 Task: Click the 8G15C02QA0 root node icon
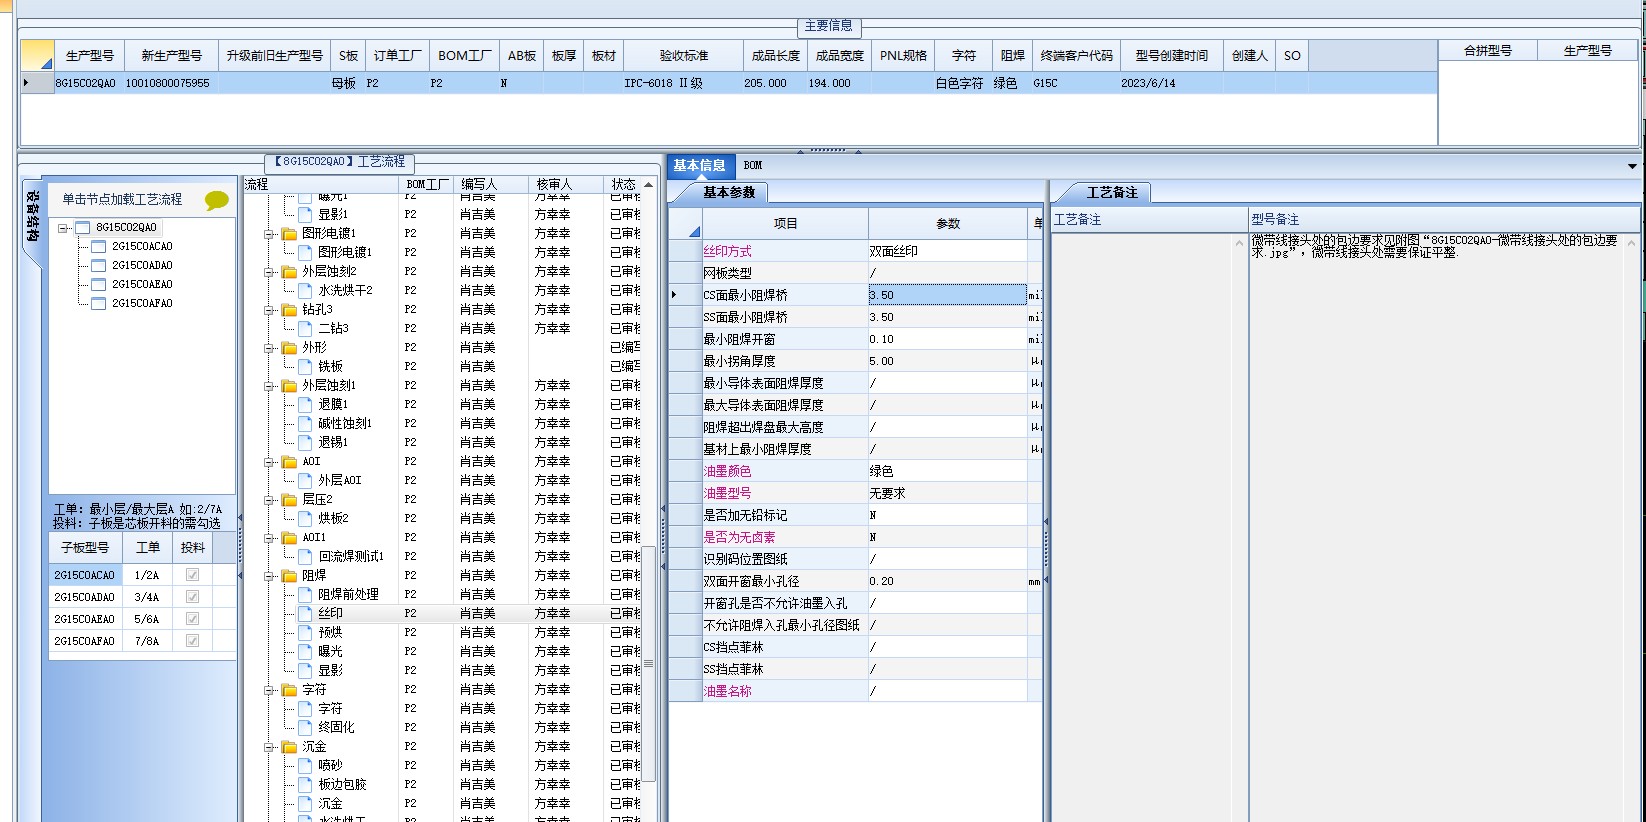click(83, 228)
